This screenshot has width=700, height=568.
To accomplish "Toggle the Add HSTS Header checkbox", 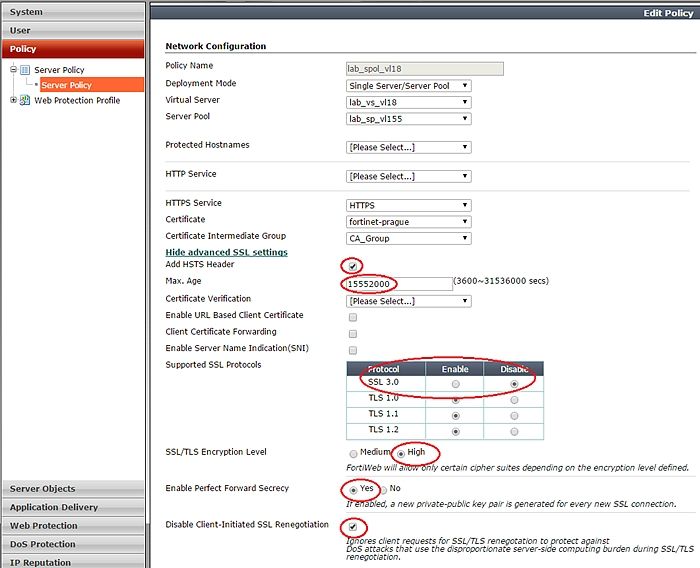I will [353, 267].
